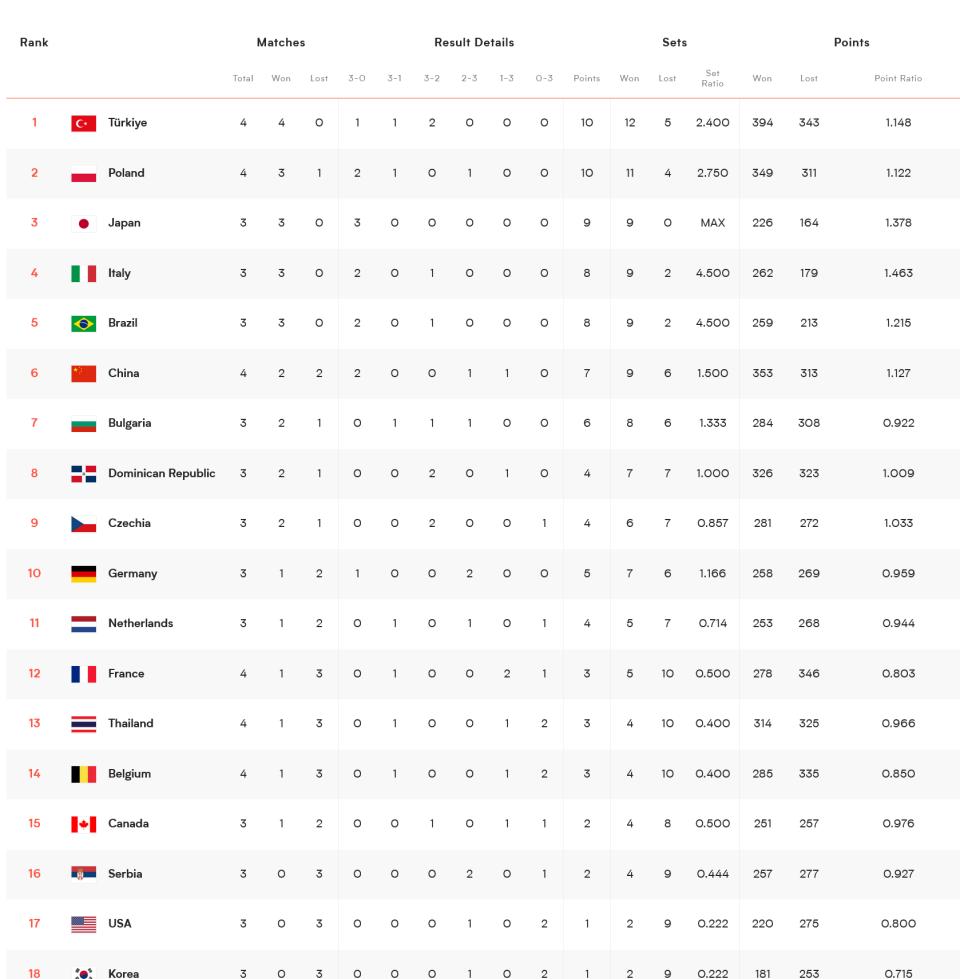Open the China team name link
Viewport: 960px width, 979px height.
pyautogui.click(x=124, y=373)
